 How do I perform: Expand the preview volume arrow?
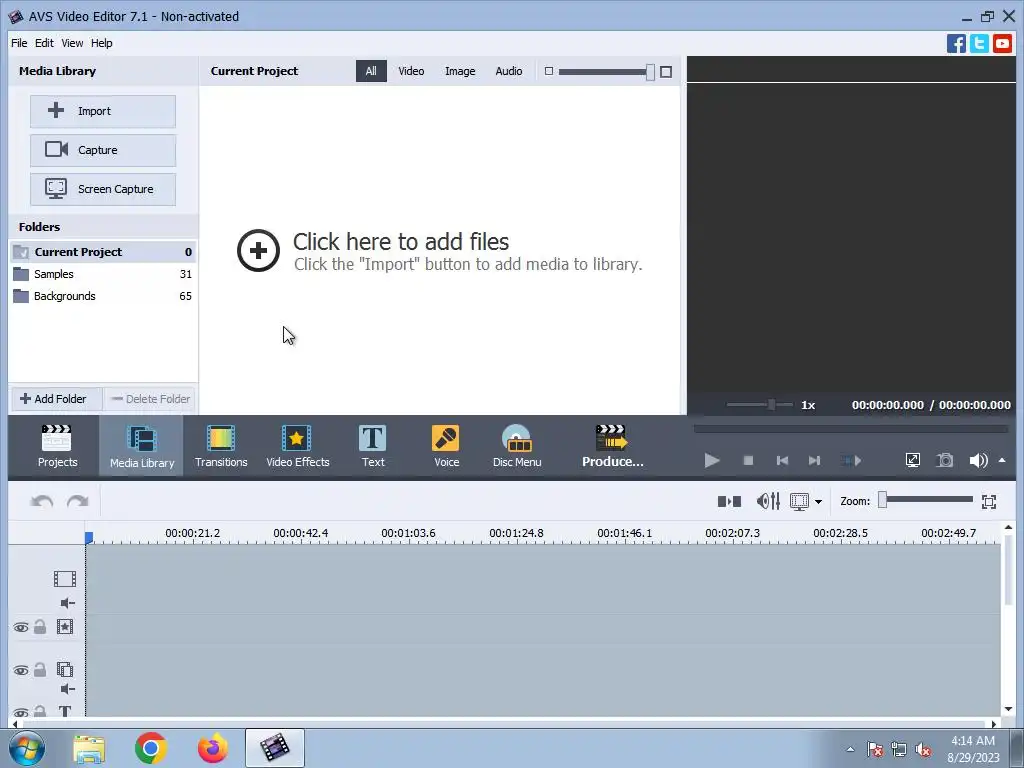(x=1002, y=460)
